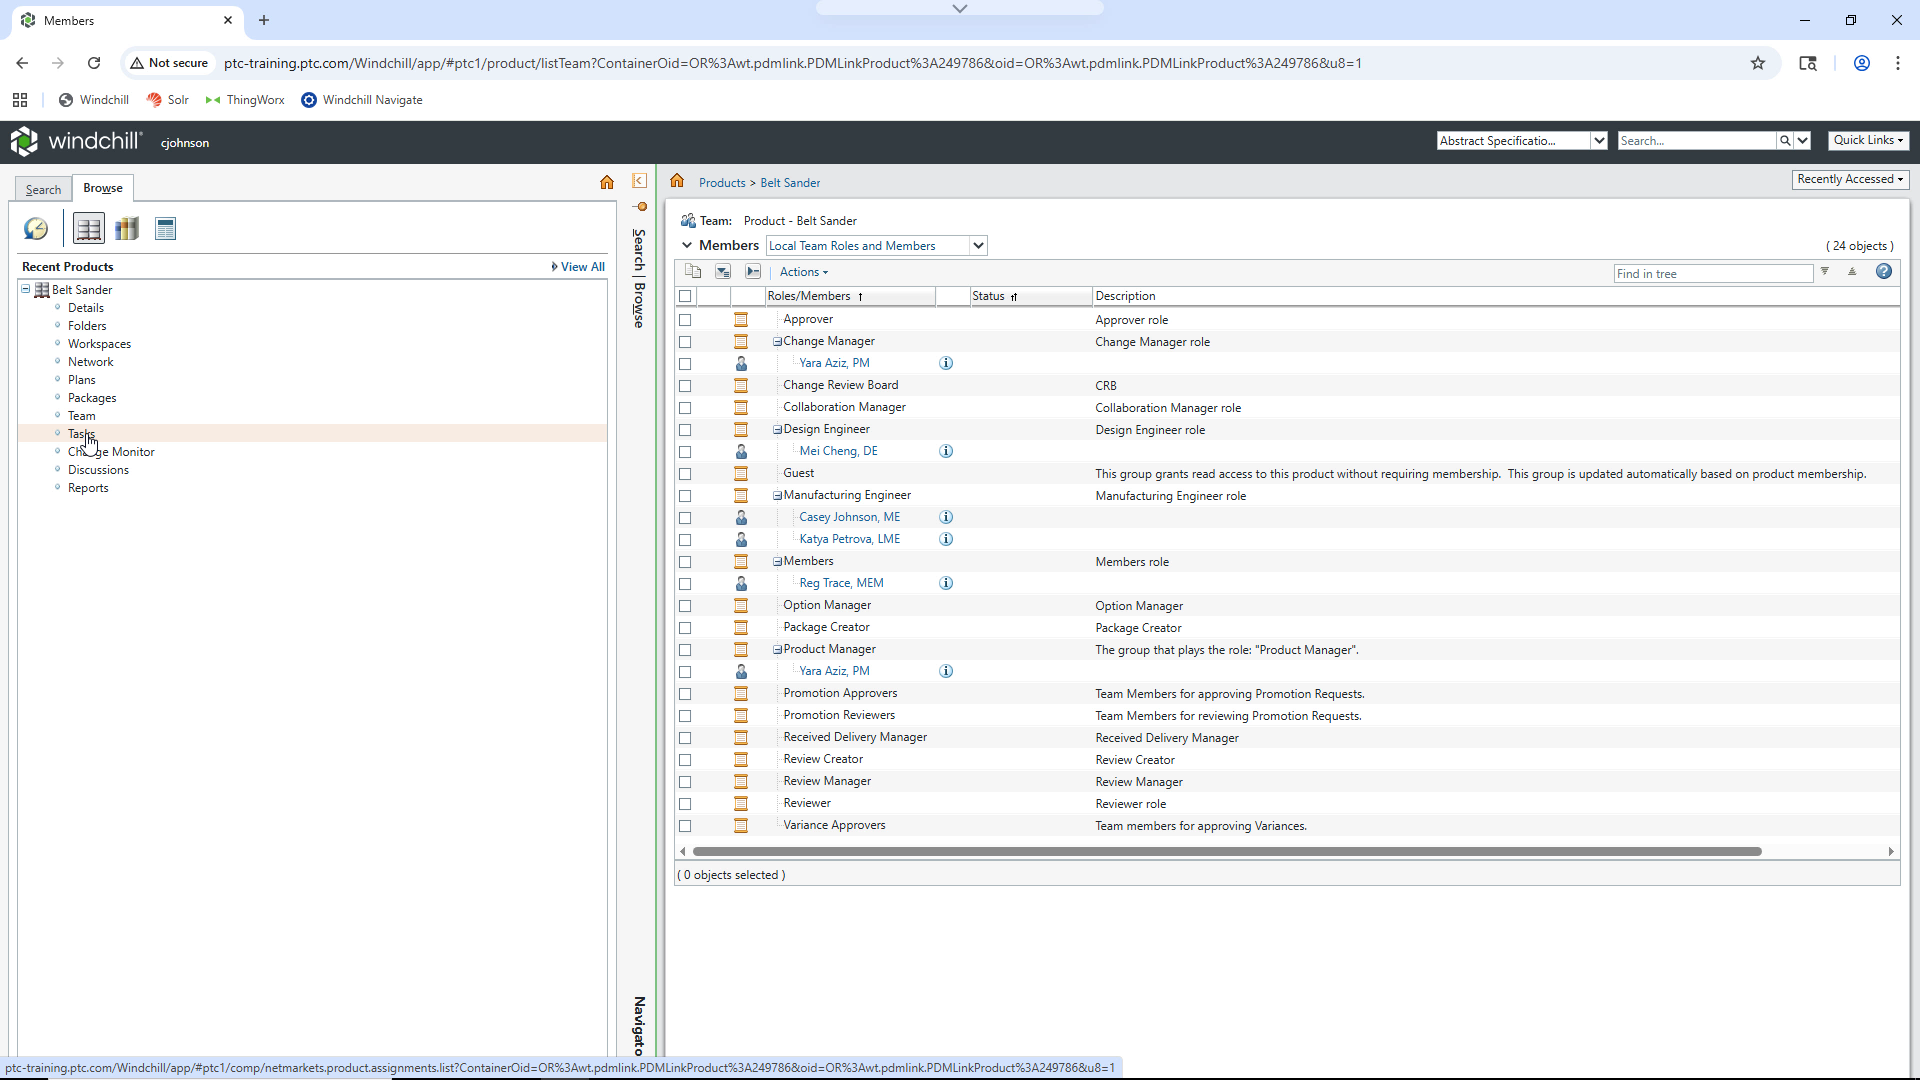Check the Approver row checkbox
The height and width of the screenshot is (1080, 1920).
[x=685, y=320]
